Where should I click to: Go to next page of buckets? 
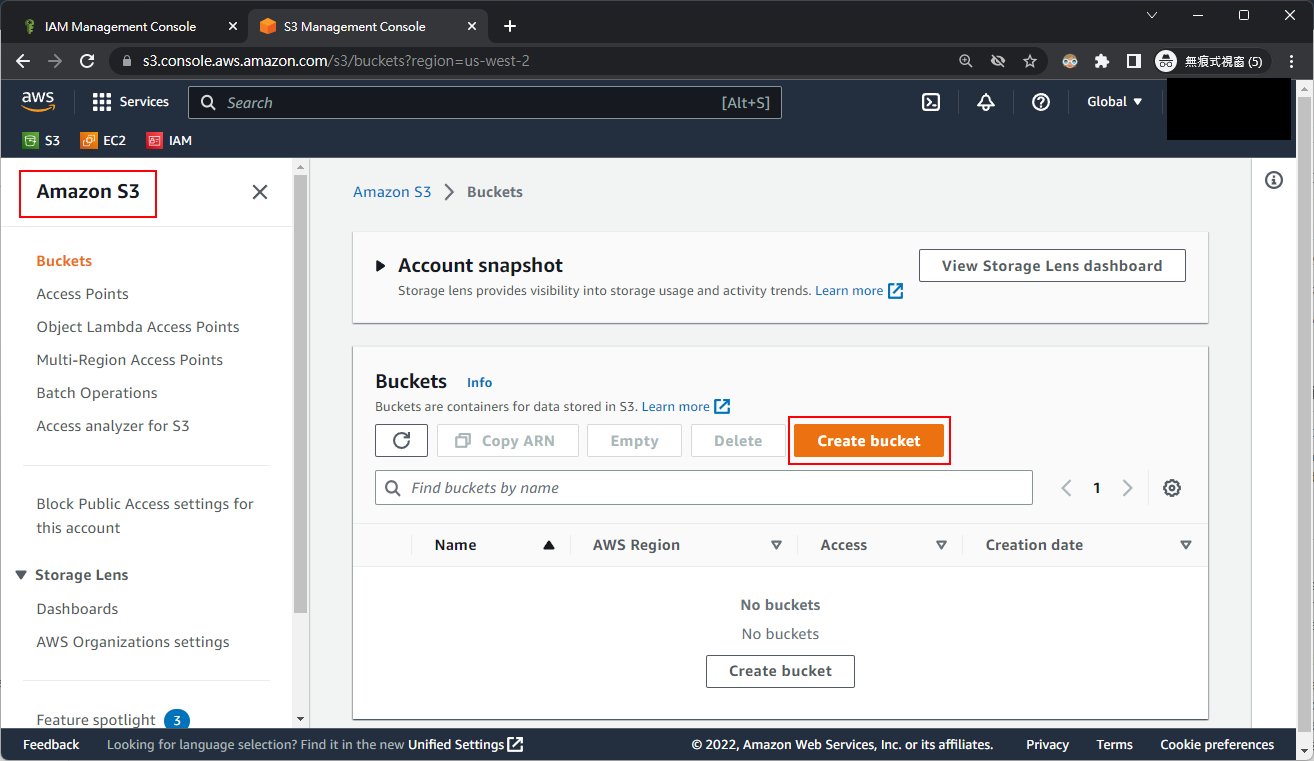coord(1128,488)
